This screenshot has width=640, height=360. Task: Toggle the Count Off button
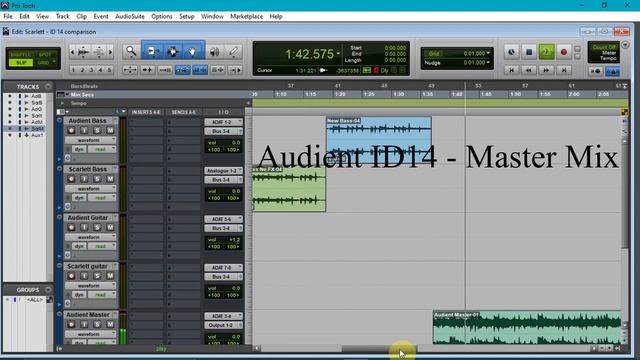pos(604,47)
